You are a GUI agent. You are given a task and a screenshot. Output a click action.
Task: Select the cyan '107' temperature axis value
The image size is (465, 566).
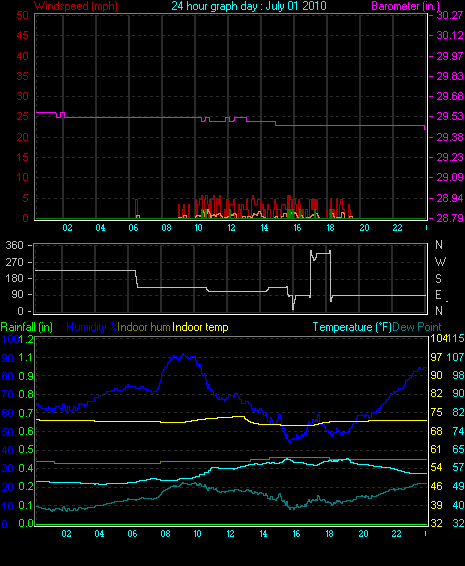[x=455, y=357]
